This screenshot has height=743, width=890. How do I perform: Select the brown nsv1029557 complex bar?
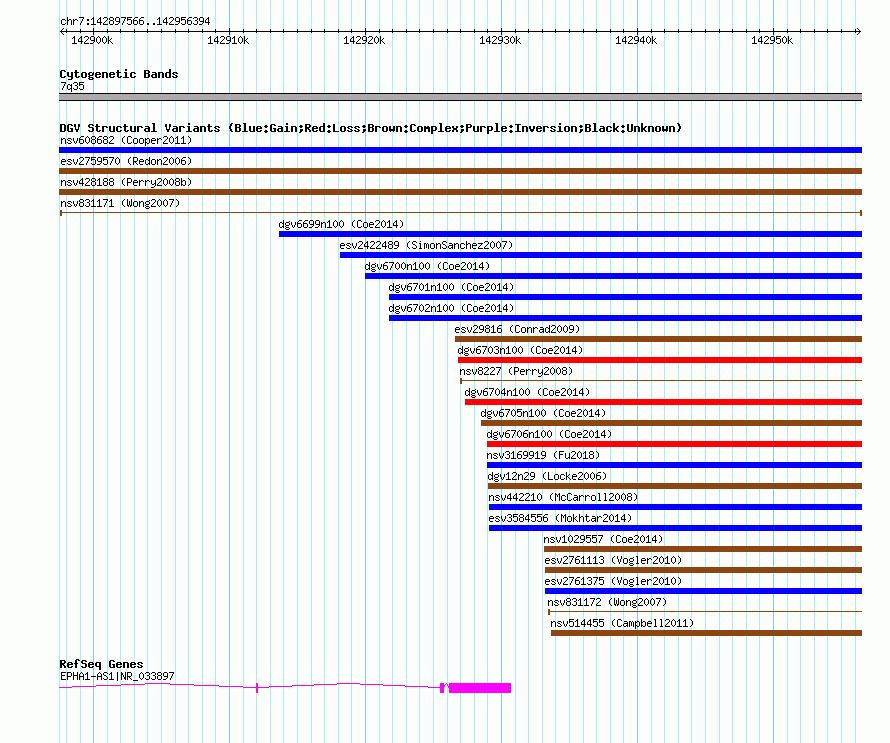click(703, 549)
